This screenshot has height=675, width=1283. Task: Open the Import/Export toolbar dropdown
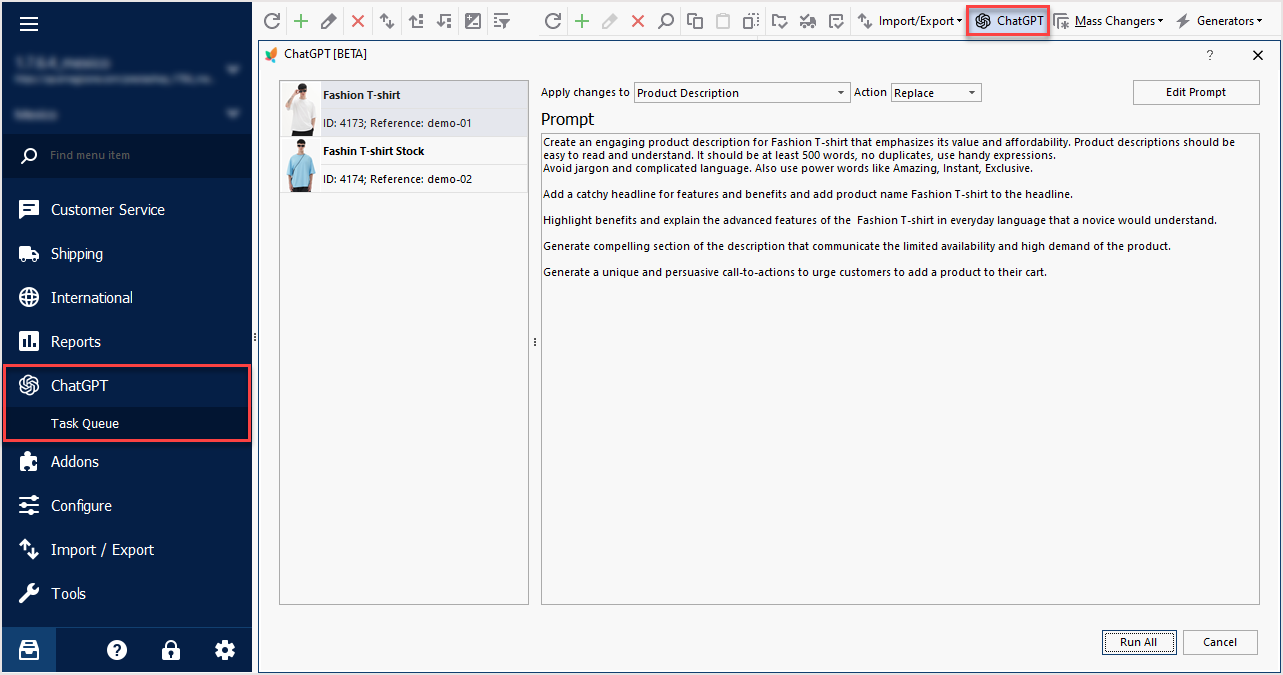[x=910, y=21]
